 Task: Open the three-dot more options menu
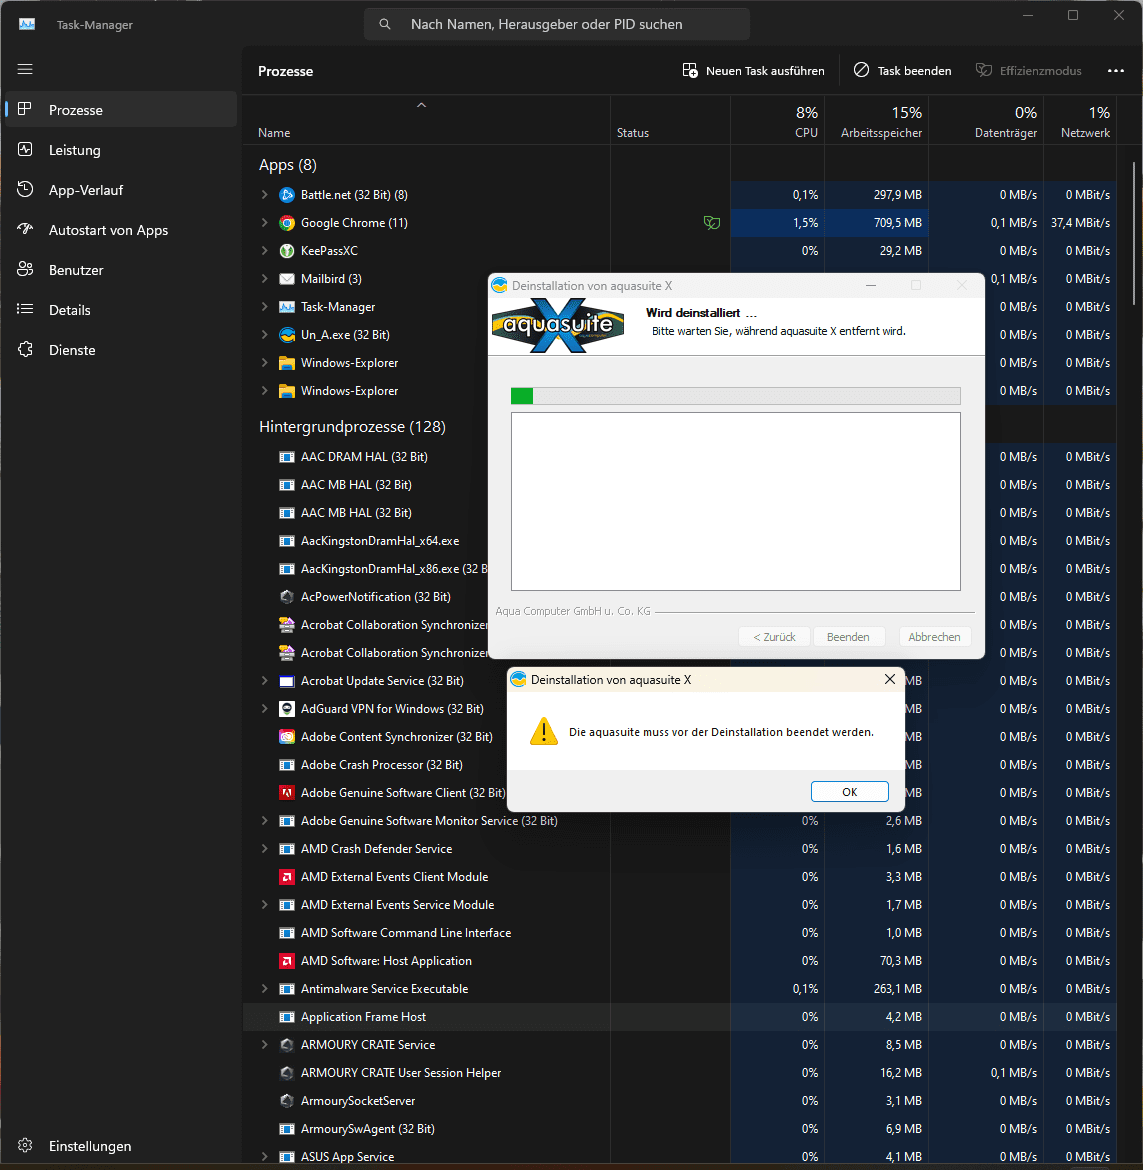[x=1115, y=71]
